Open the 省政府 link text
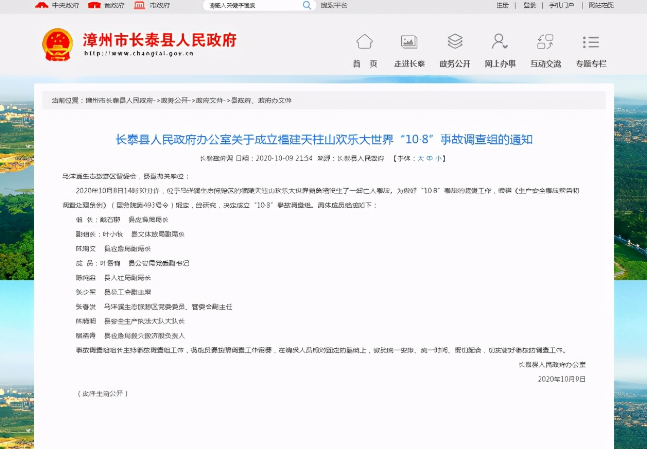 pos(114,5)
